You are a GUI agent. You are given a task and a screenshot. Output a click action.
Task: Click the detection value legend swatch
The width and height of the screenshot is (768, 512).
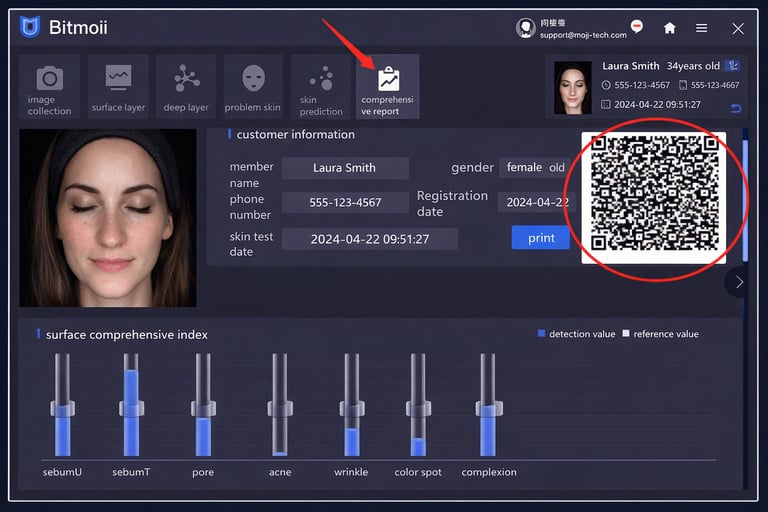click(541, 334)
